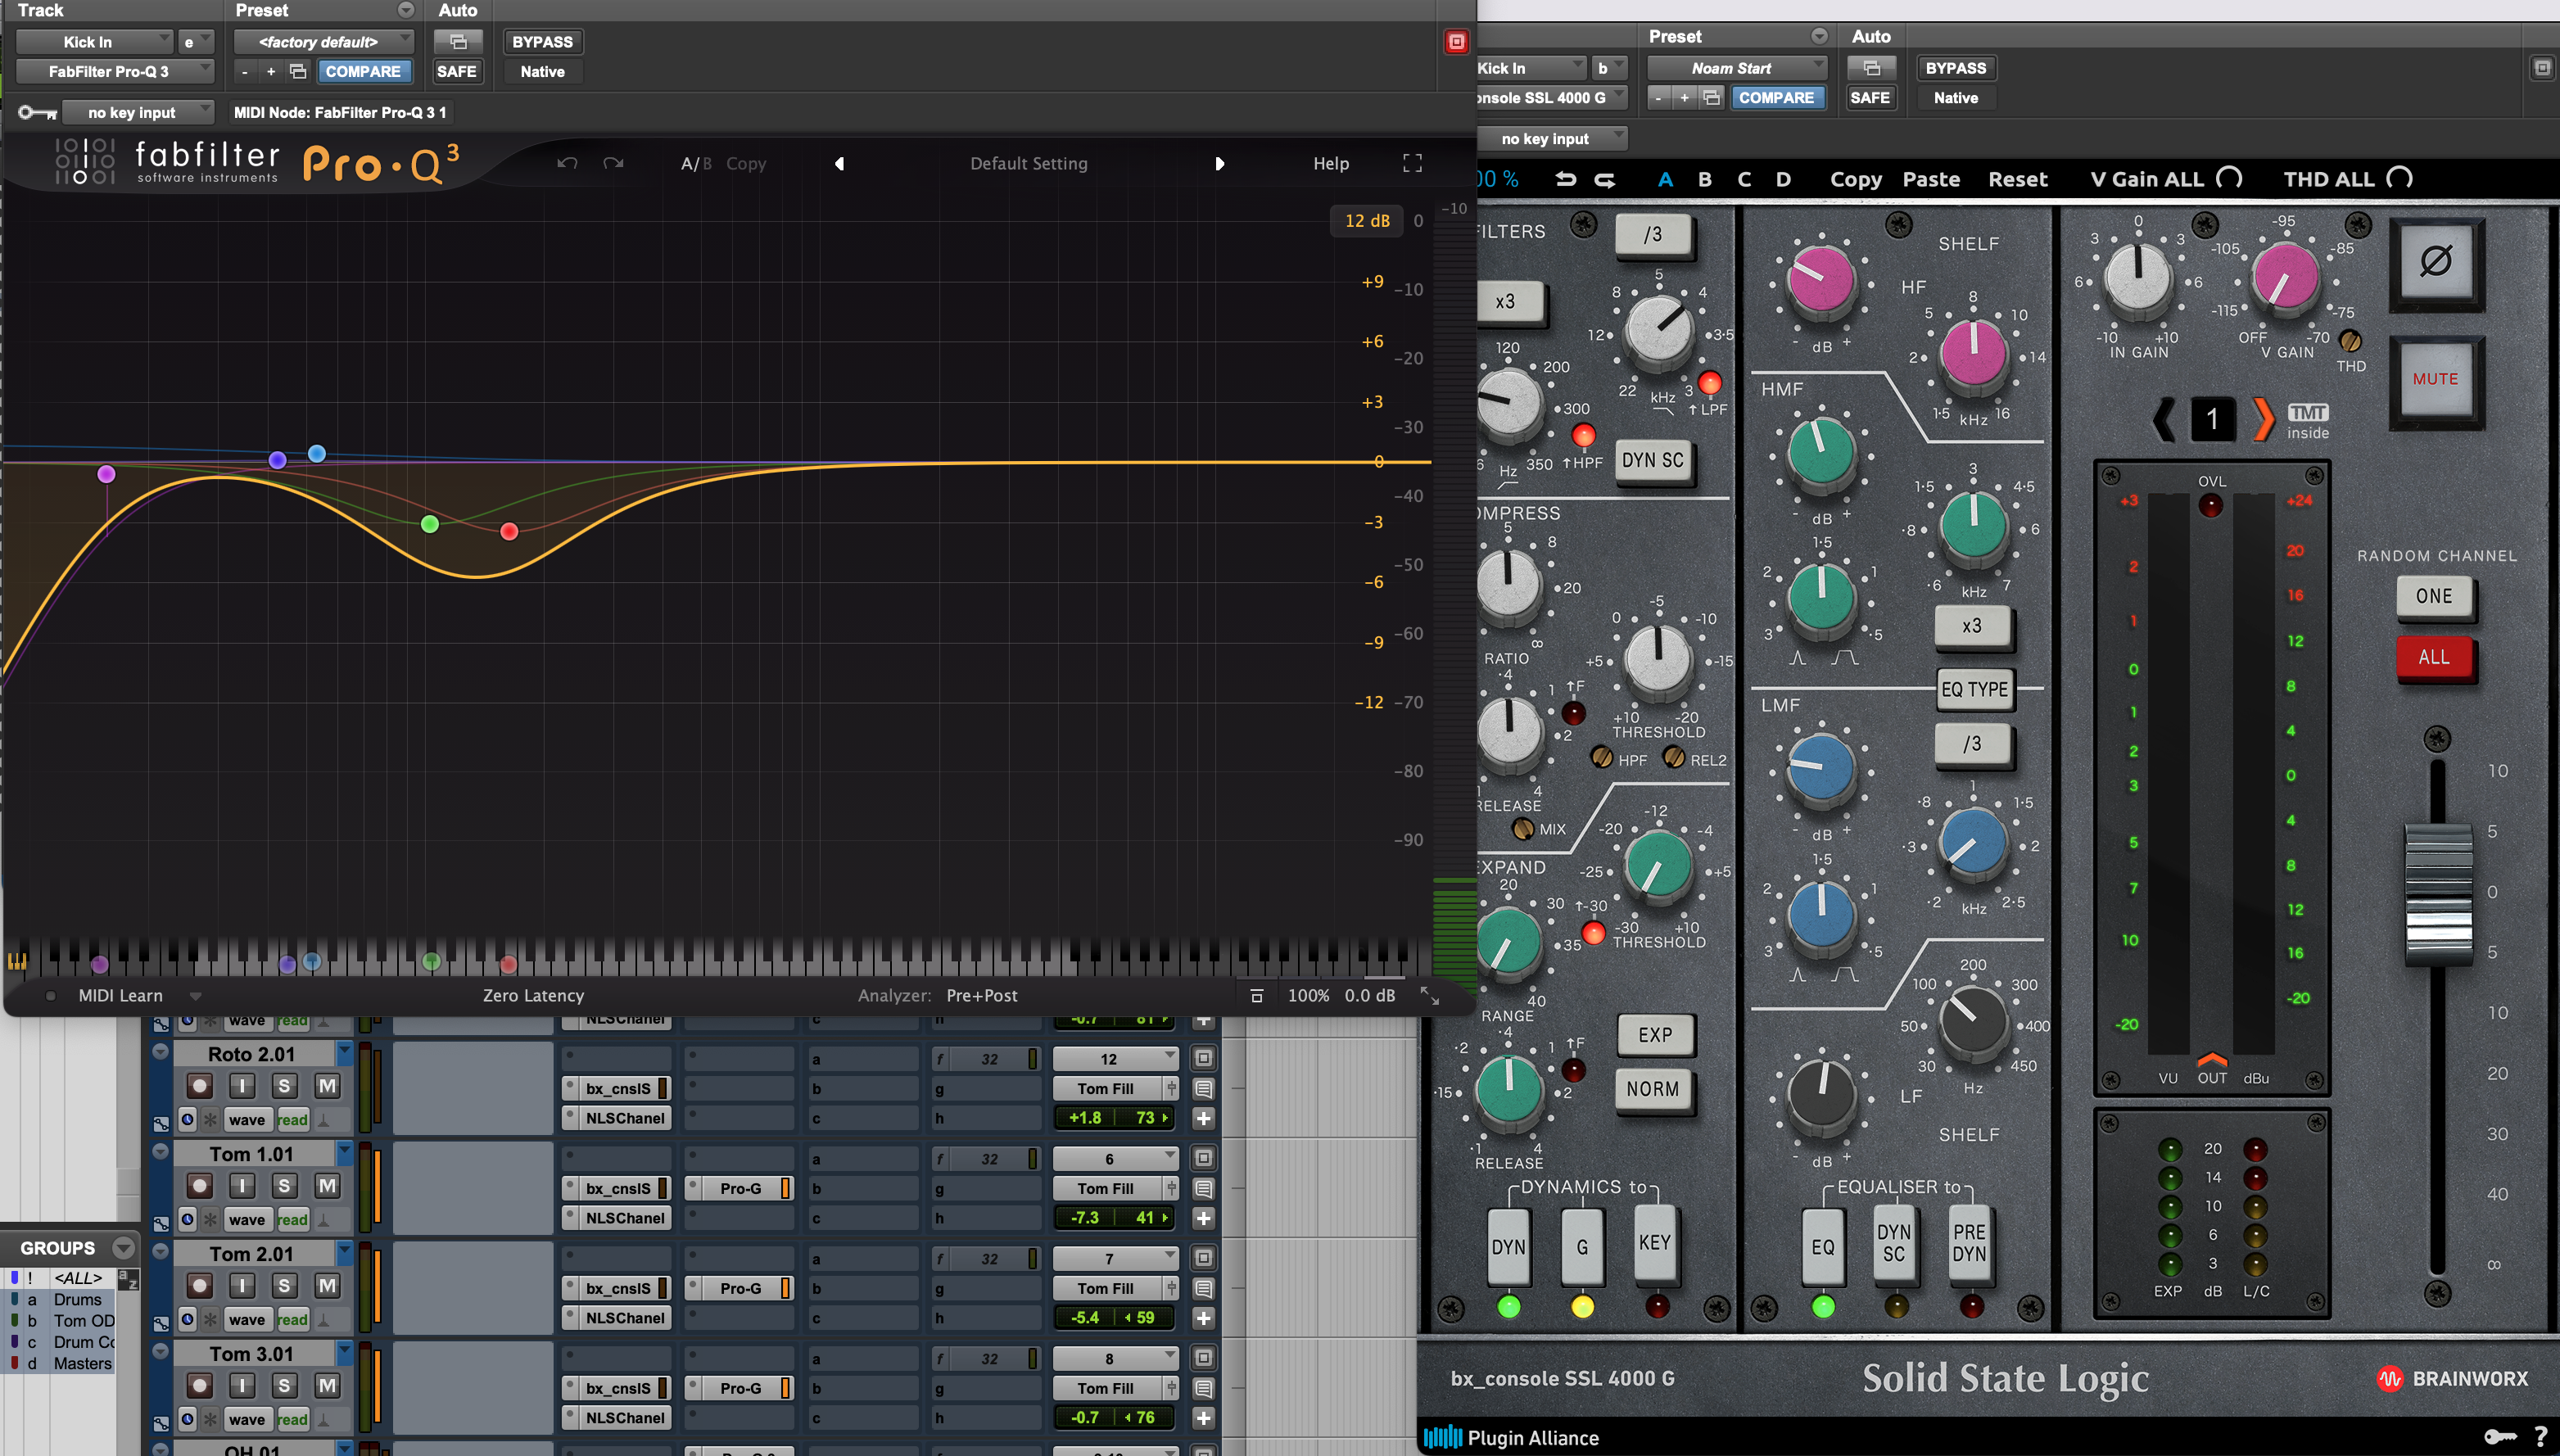Open the no key input dropdown in Pro-Q
2560x1456 pixels.
[138, 112]
